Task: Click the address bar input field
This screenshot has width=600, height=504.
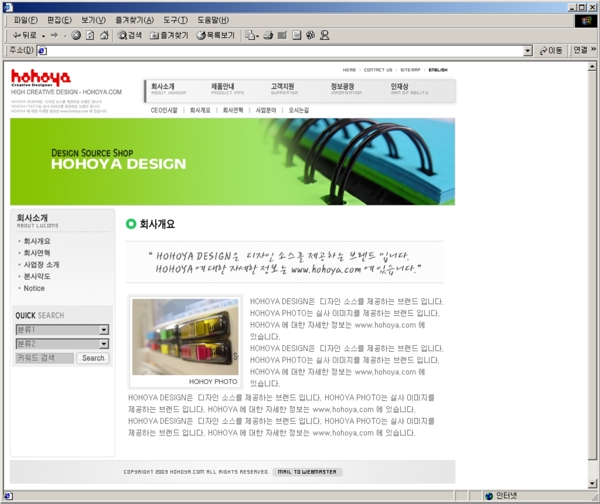Action: point(284,51)
